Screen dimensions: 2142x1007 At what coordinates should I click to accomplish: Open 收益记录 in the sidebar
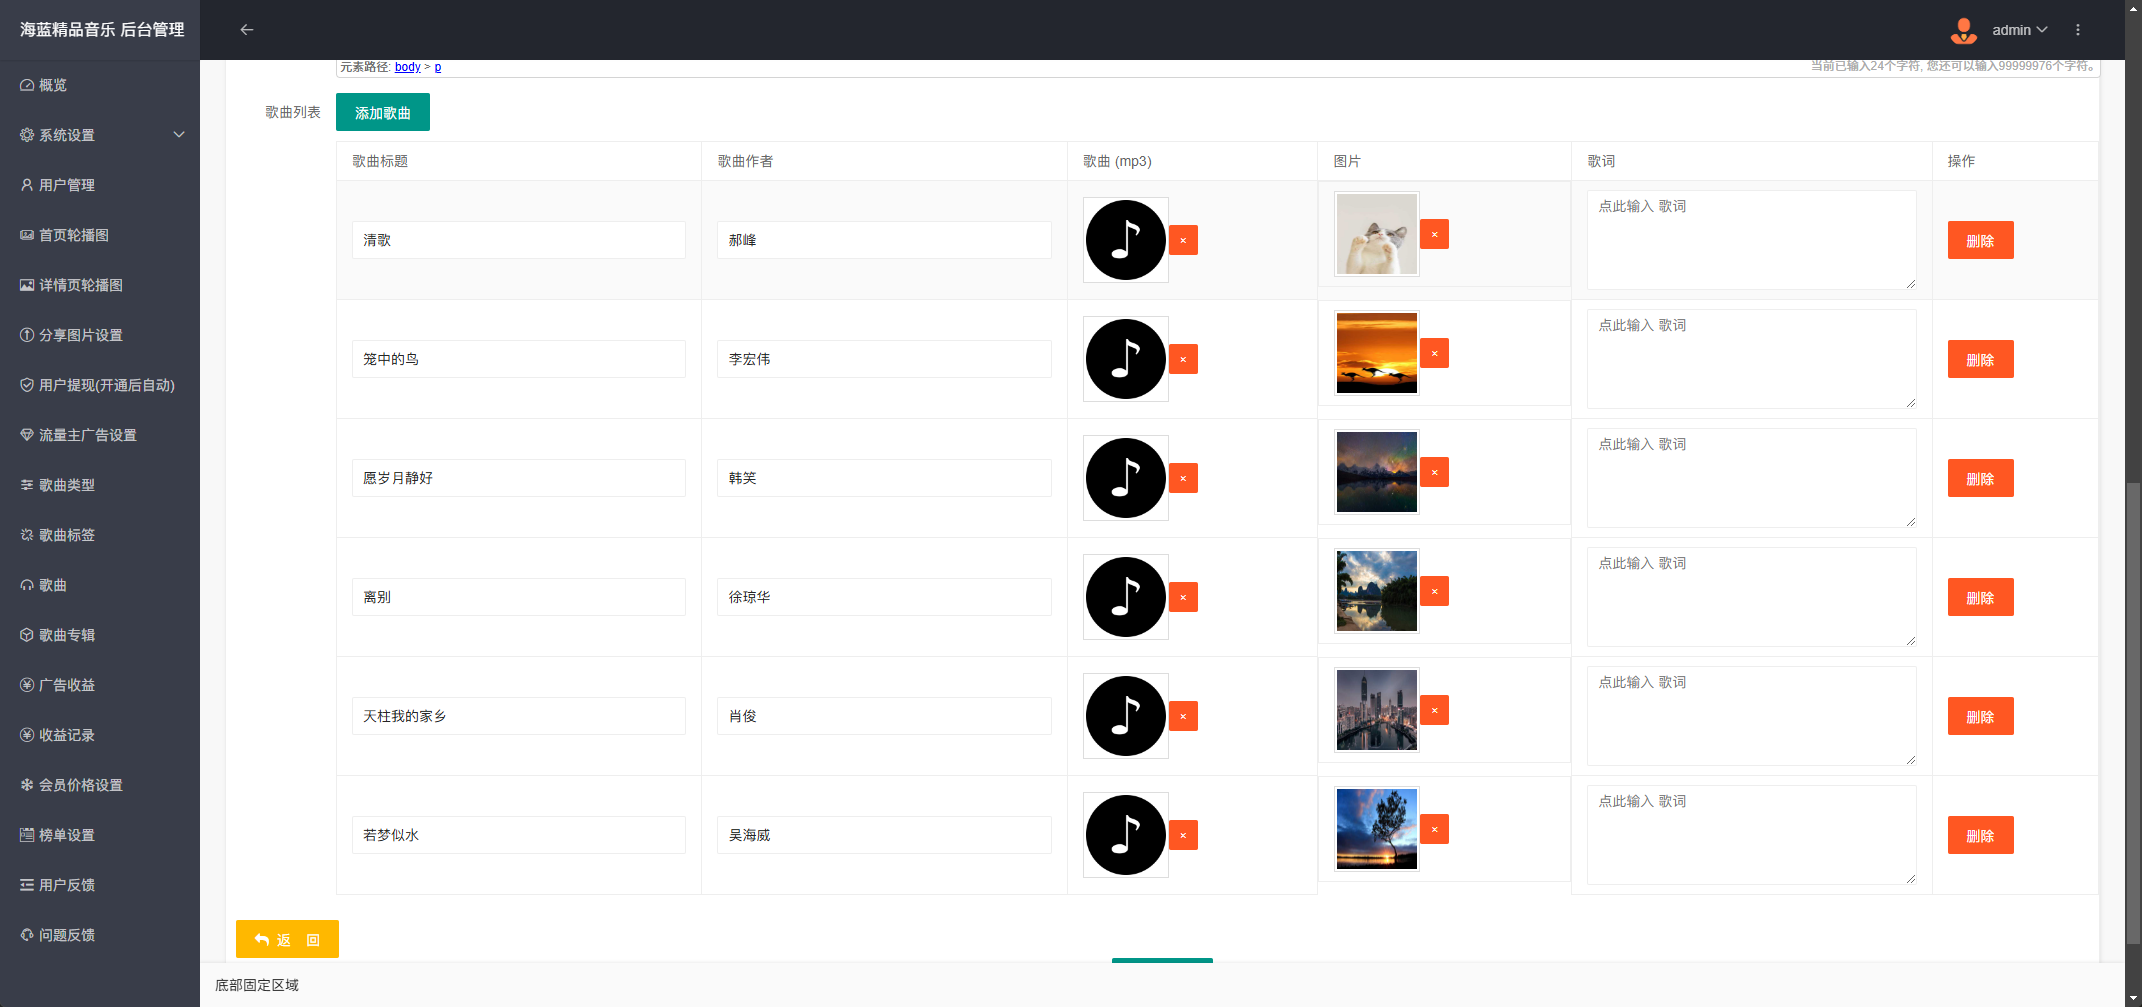pyautogui.click(x=100, y=735)
